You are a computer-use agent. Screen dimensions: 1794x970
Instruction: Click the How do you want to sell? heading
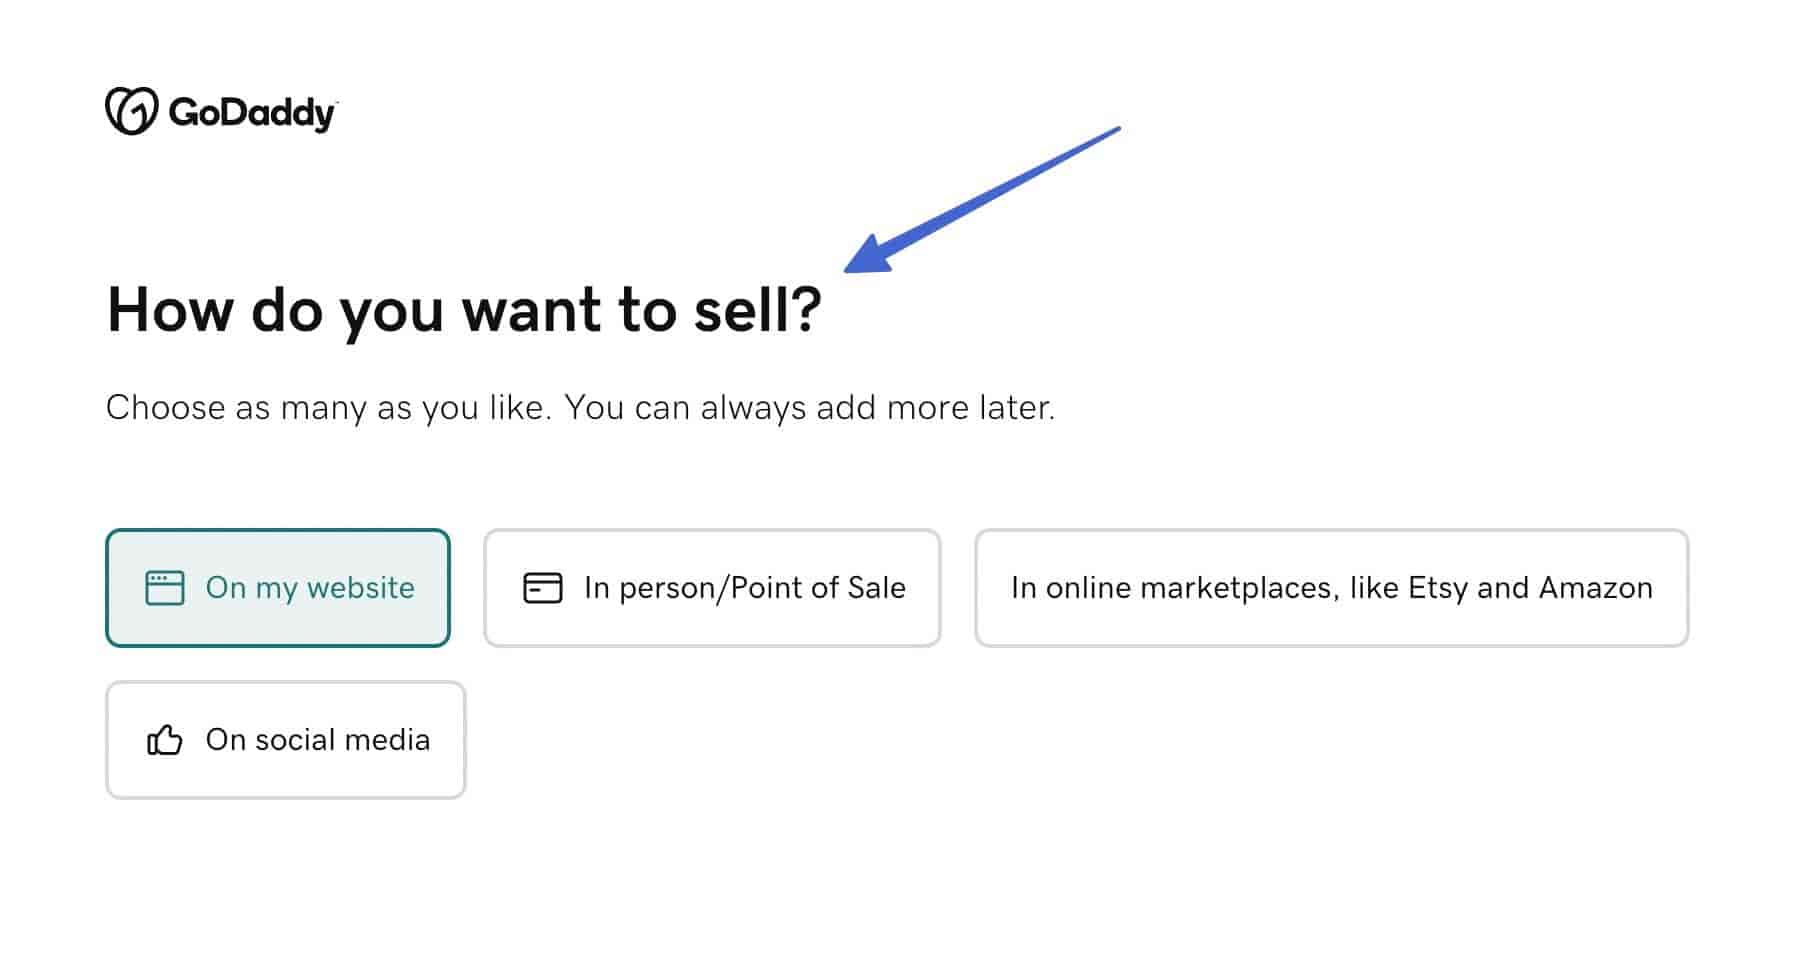(x=464, y=311)
